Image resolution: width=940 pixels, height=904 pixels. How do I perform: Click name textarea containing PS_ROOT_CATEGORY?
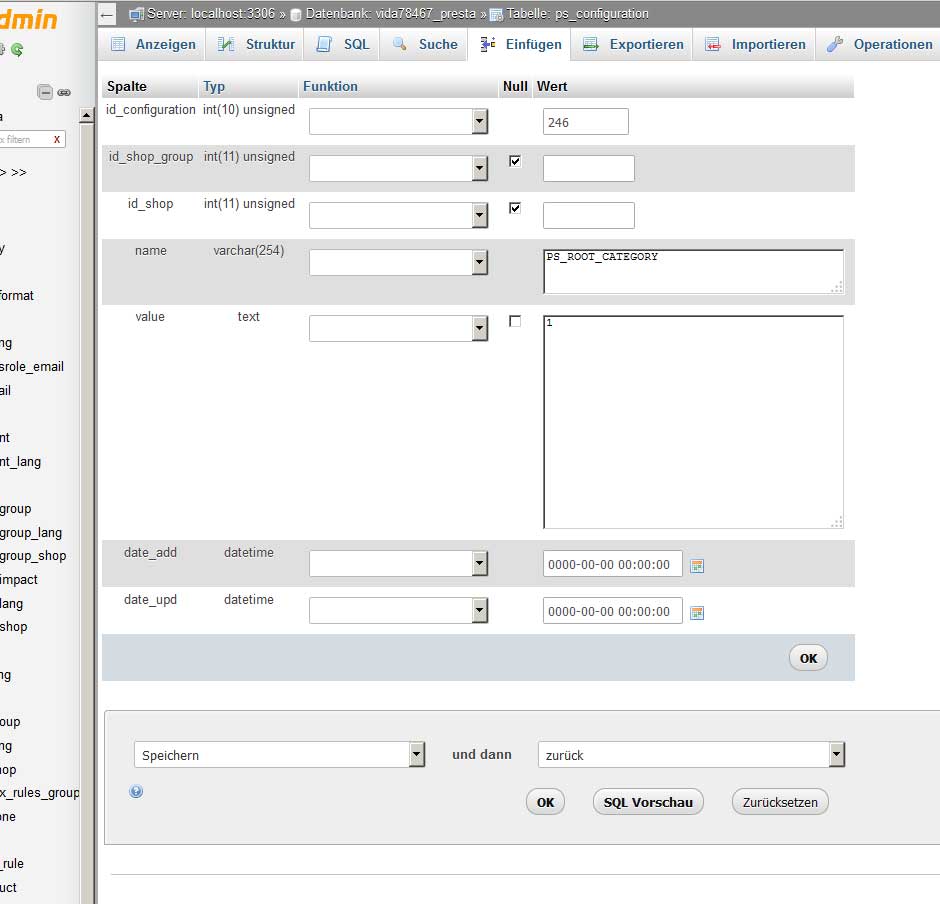[694, 272]
